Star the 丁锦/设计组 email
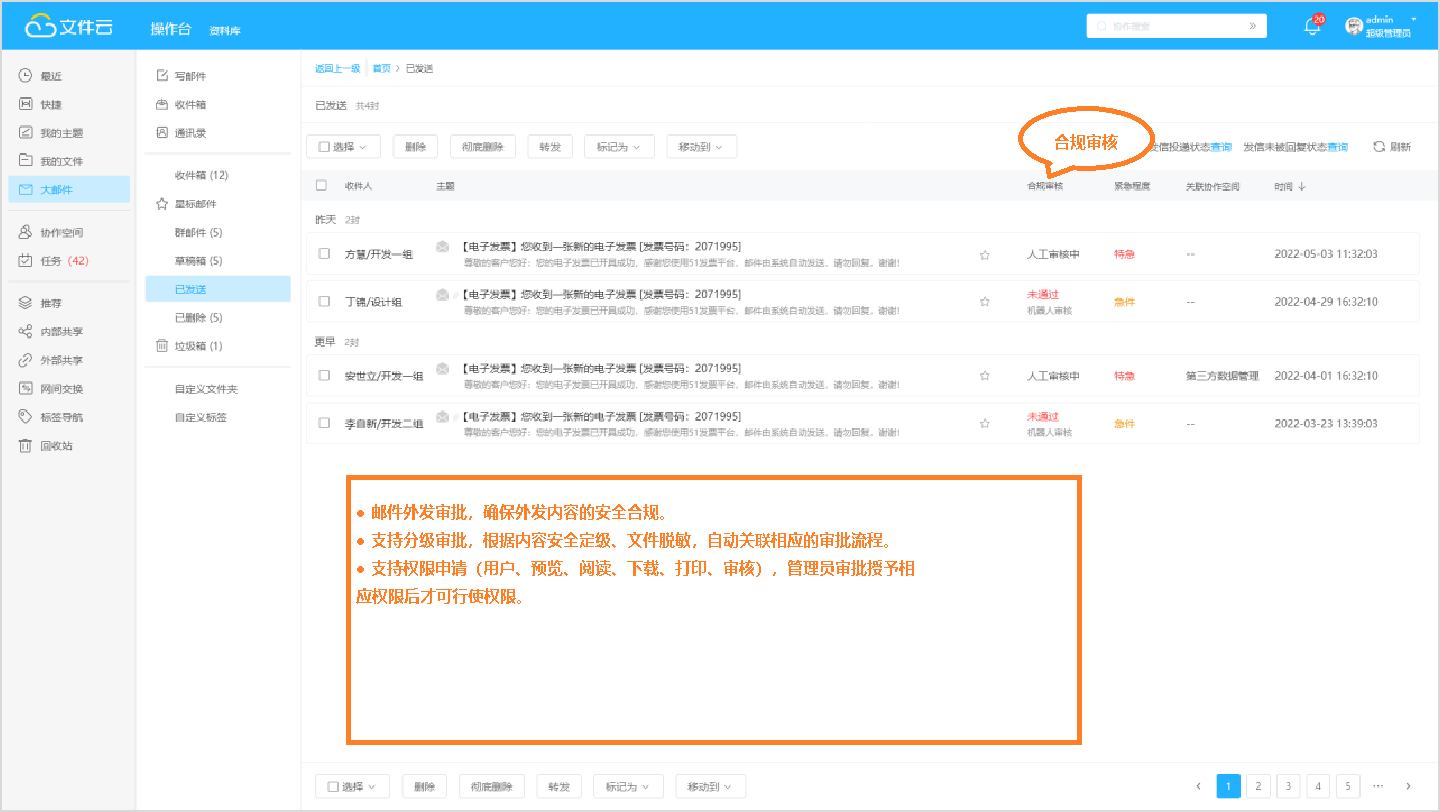 [985, 301]
